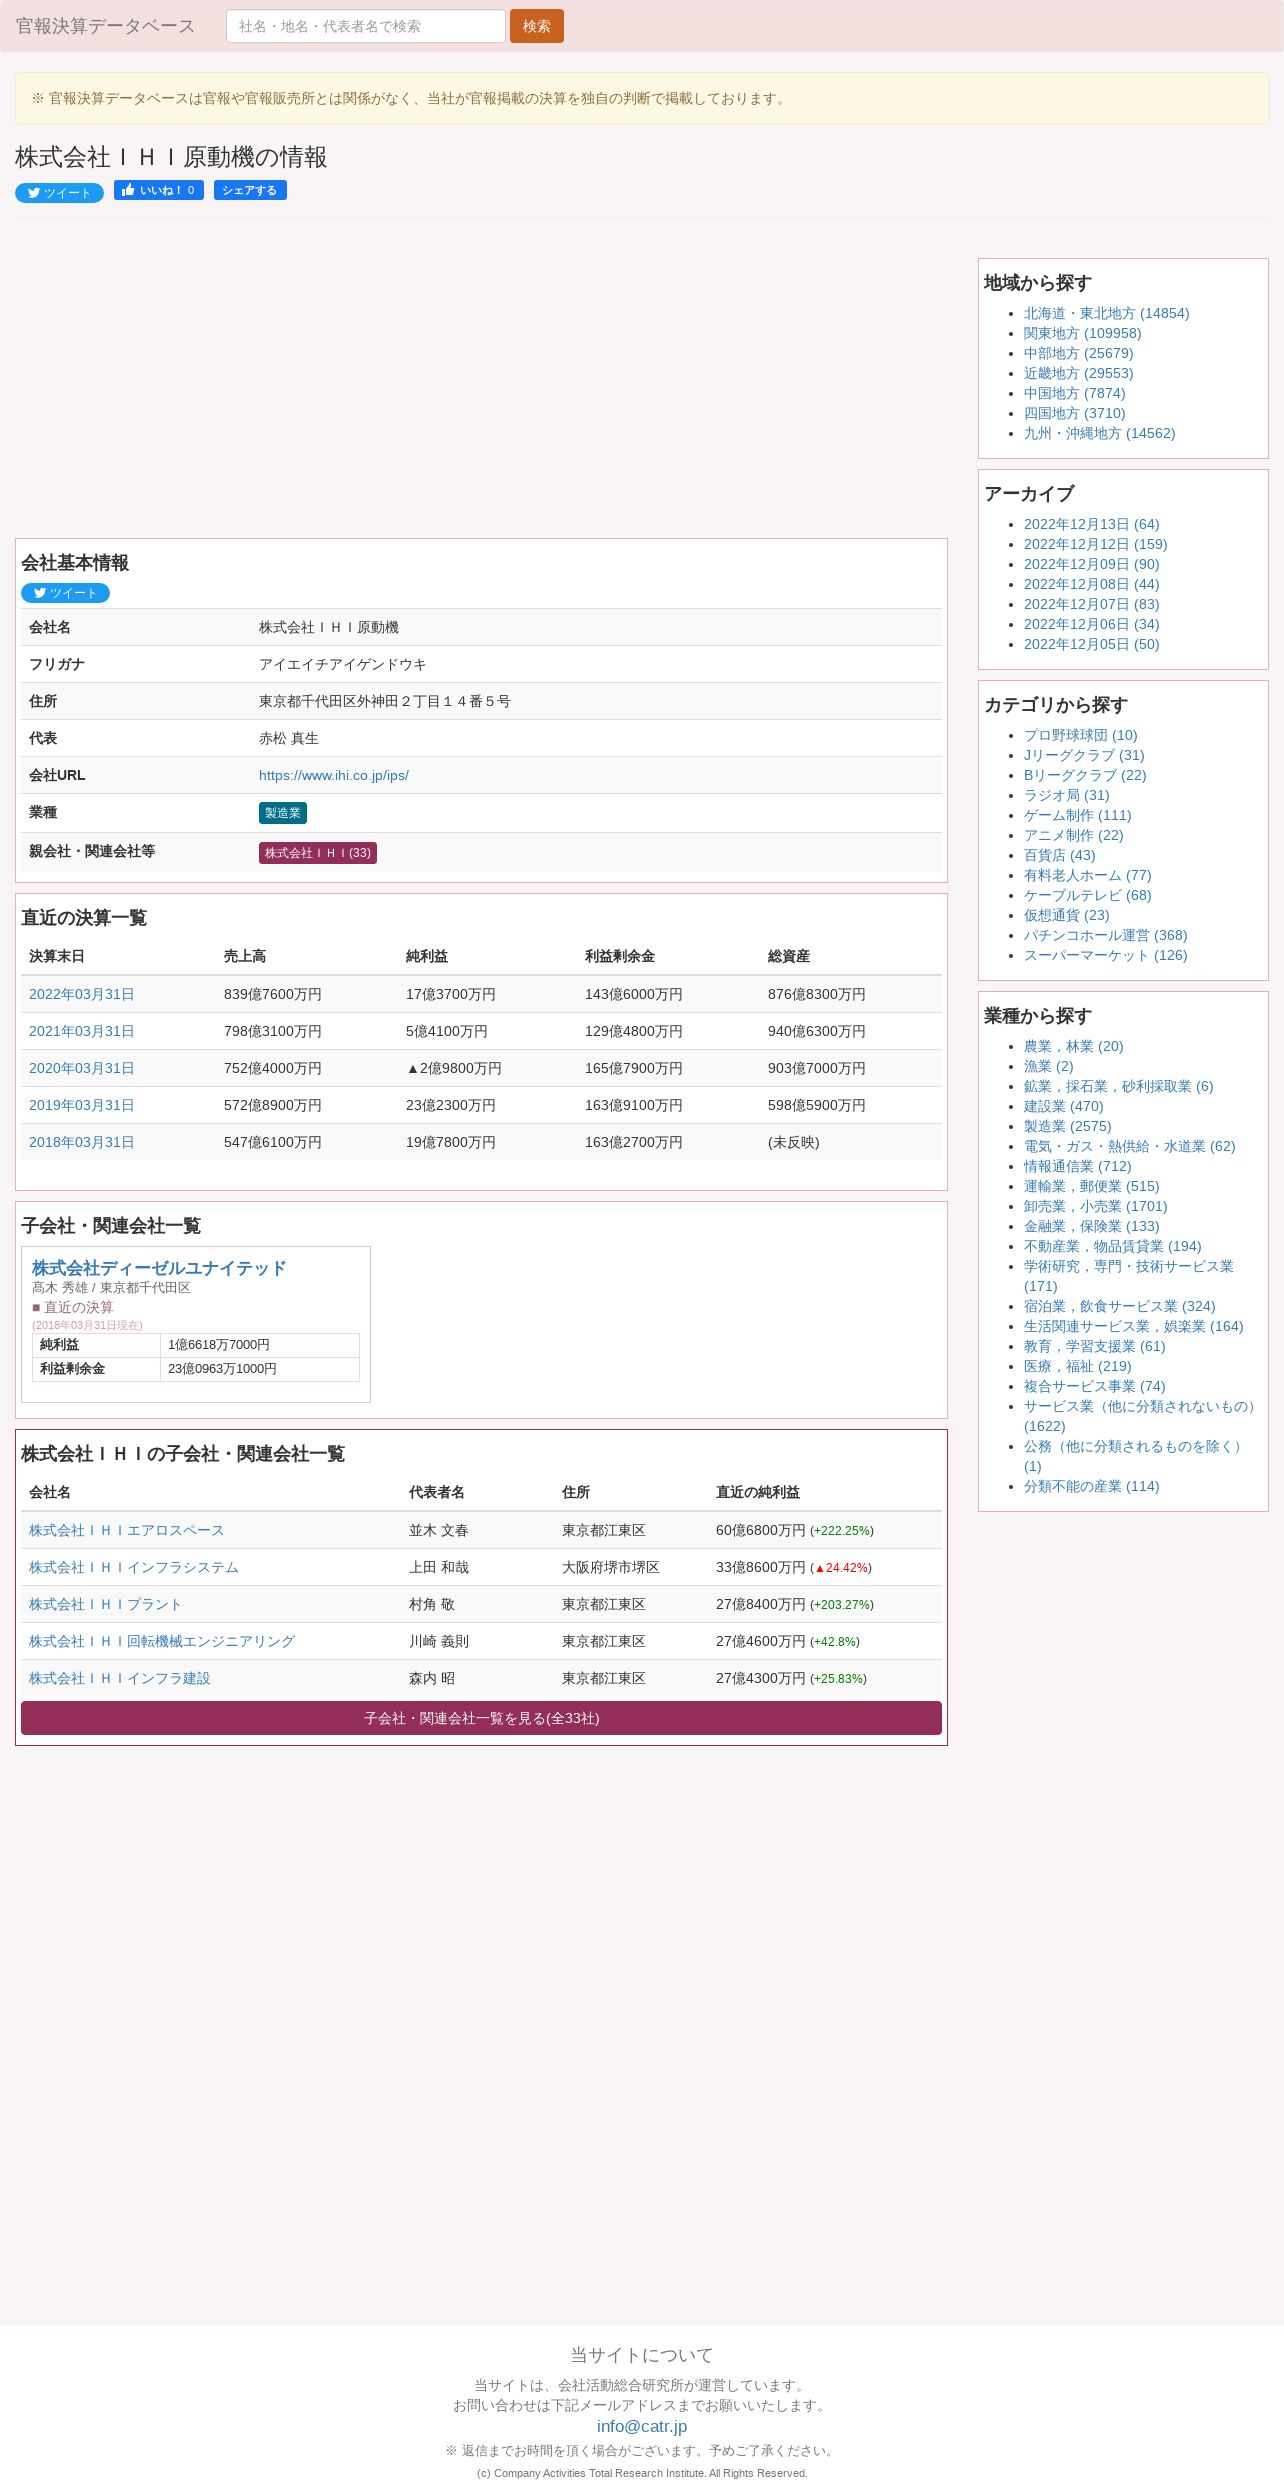Select the 製造業 industry tag
The width and height of the screenshot is (1284, 2491).
[x=283, y=813]
